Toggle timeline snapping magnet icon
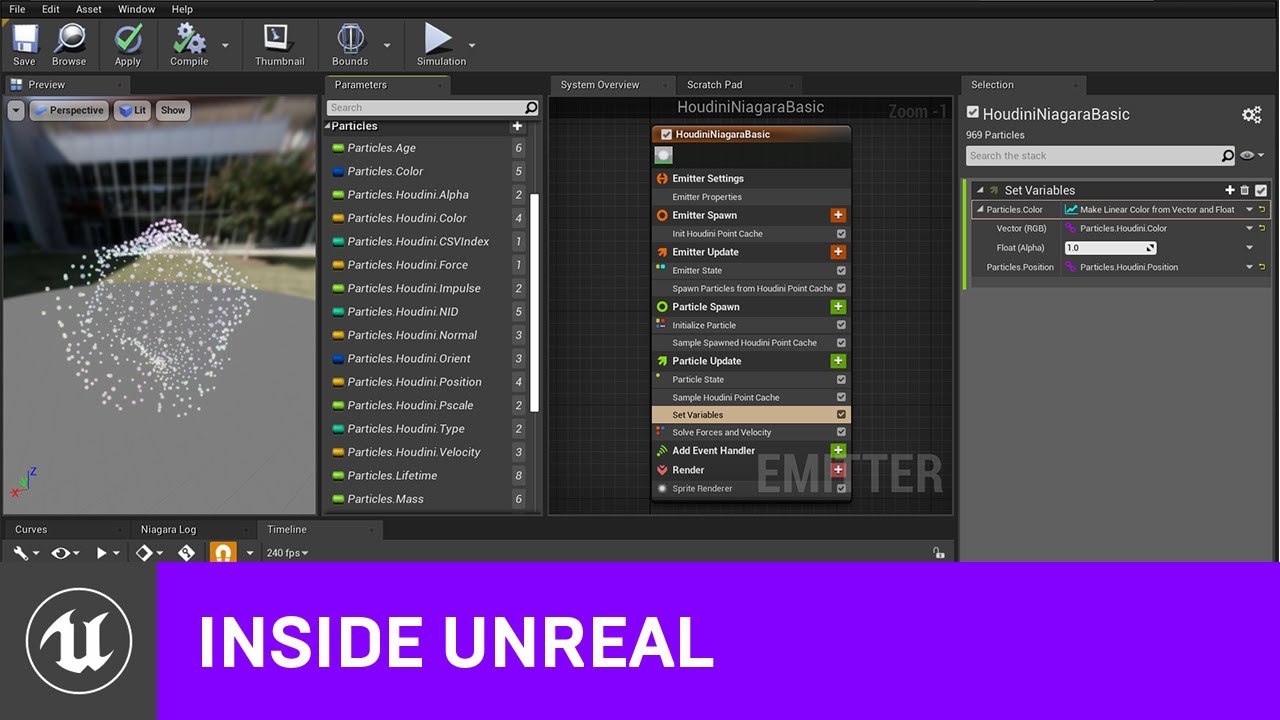 pyautogui.click(x=222, y=553)
